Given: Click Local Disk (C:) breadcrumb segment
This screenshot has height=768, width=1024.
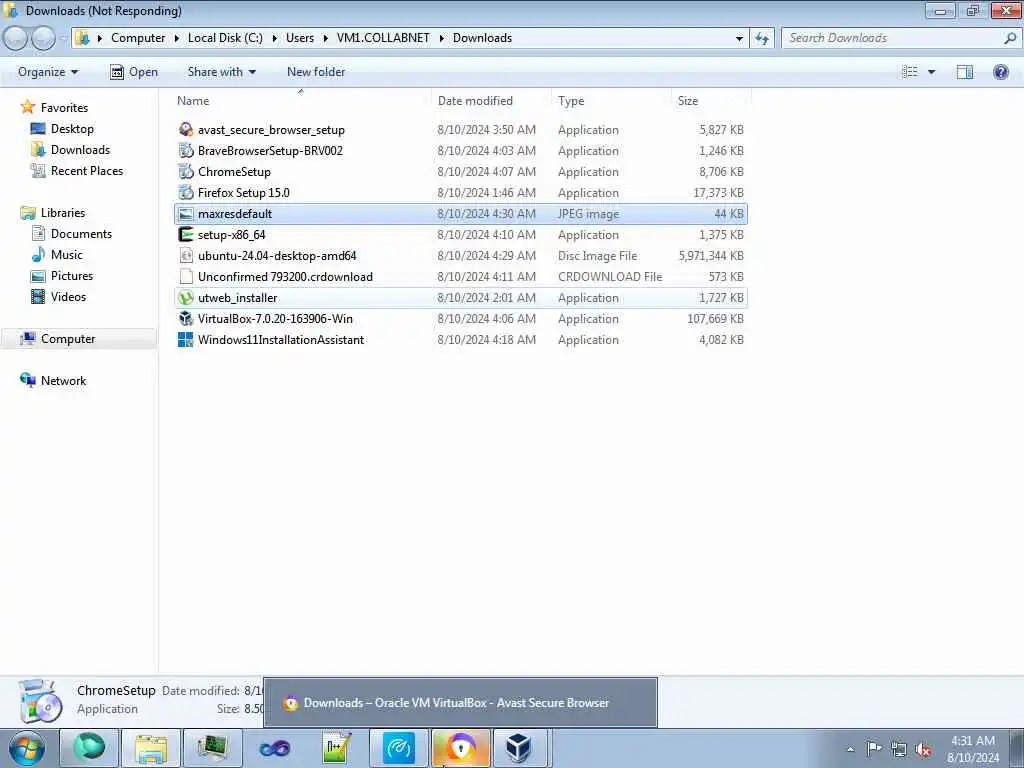Looking at the screenshot, I should click(225, 38).
